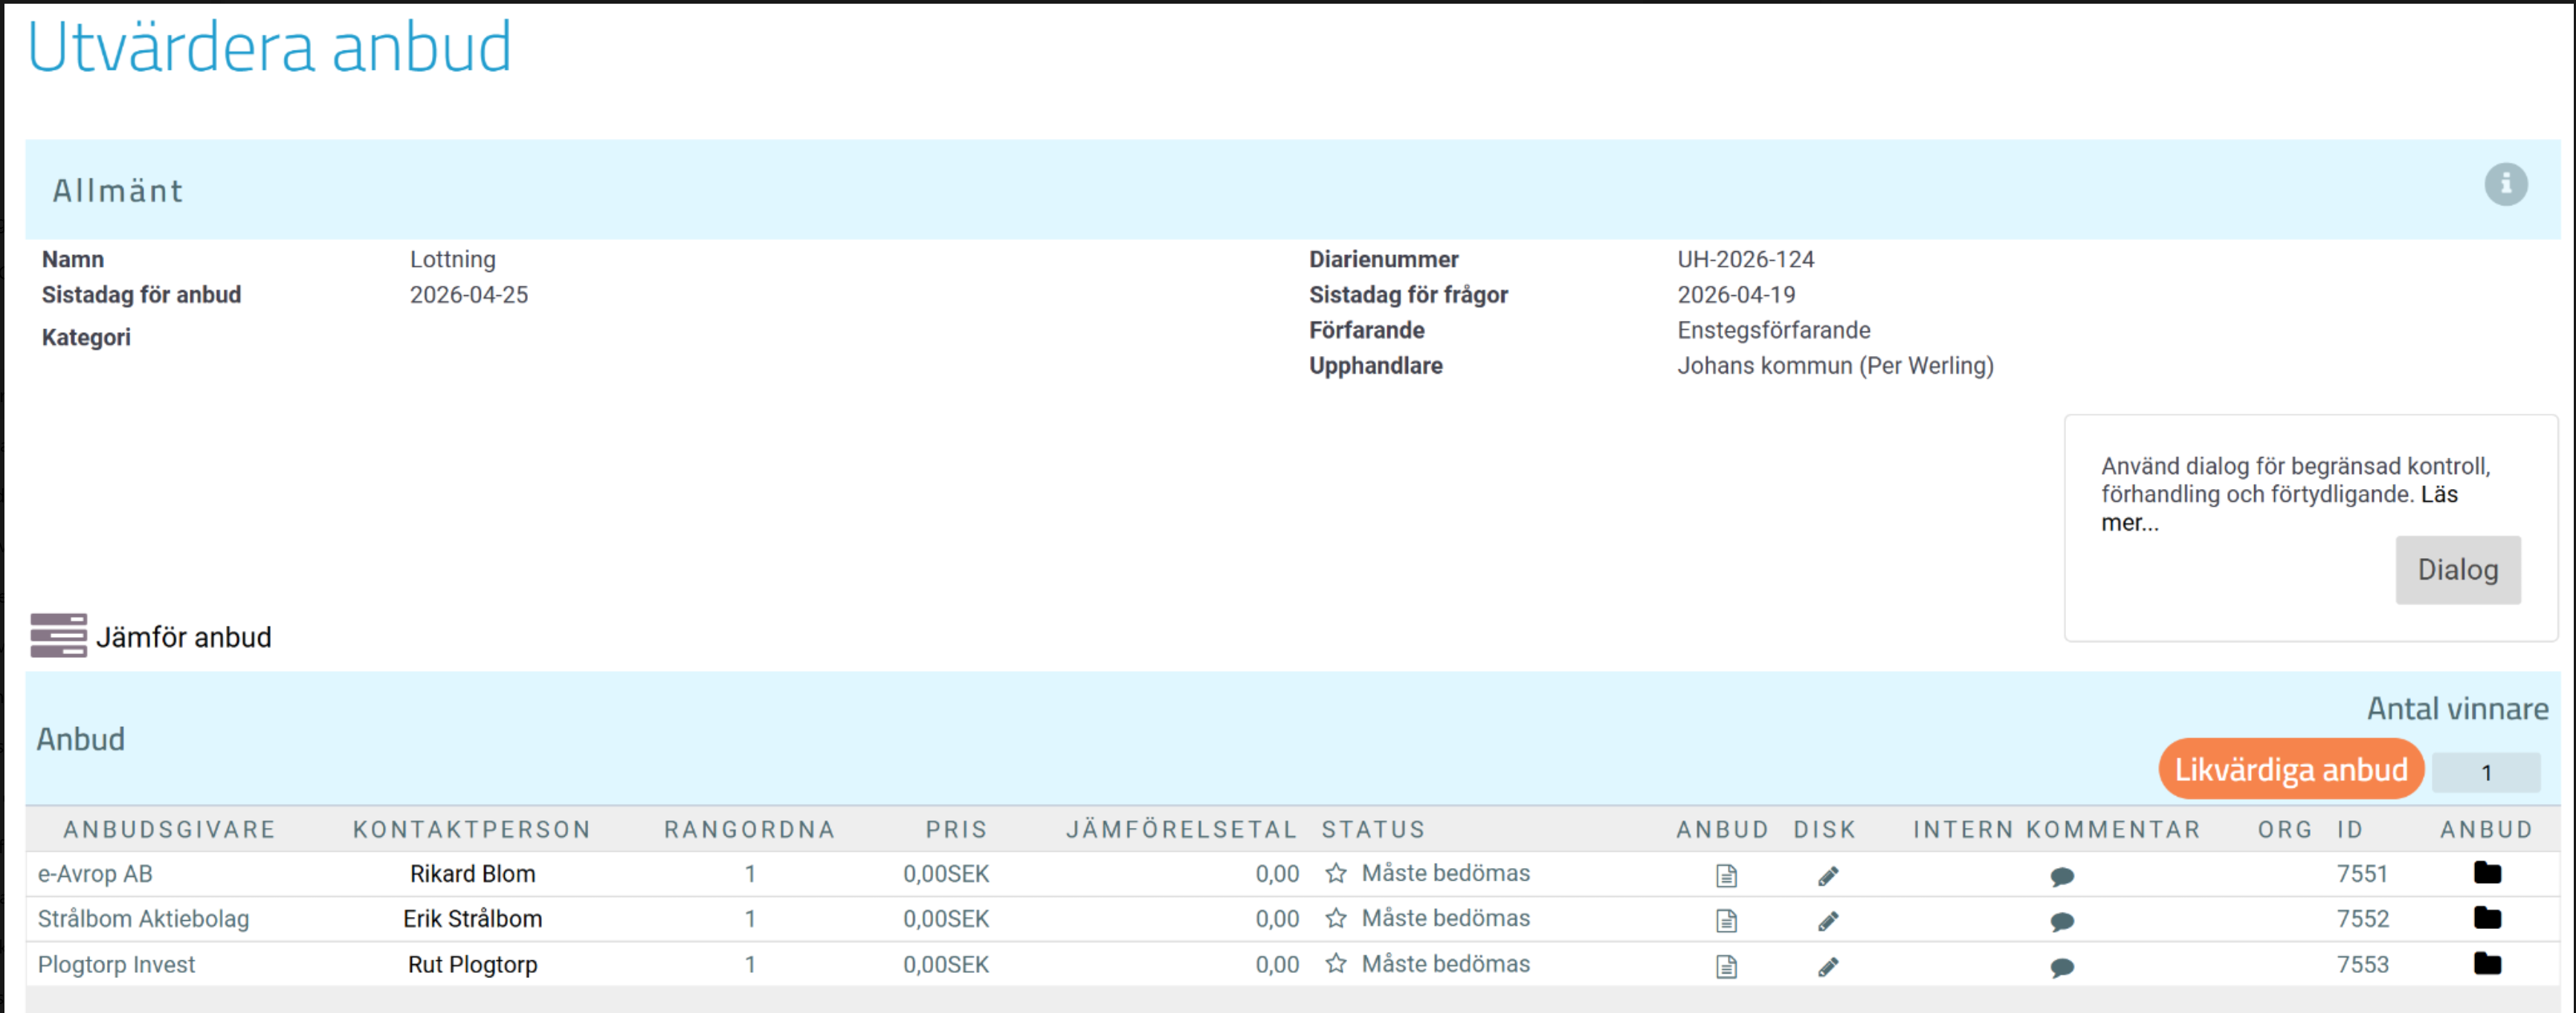Click the folder icon for org ID 7553
This screenshot has height=1013, width=2576.
[2486, 964]
